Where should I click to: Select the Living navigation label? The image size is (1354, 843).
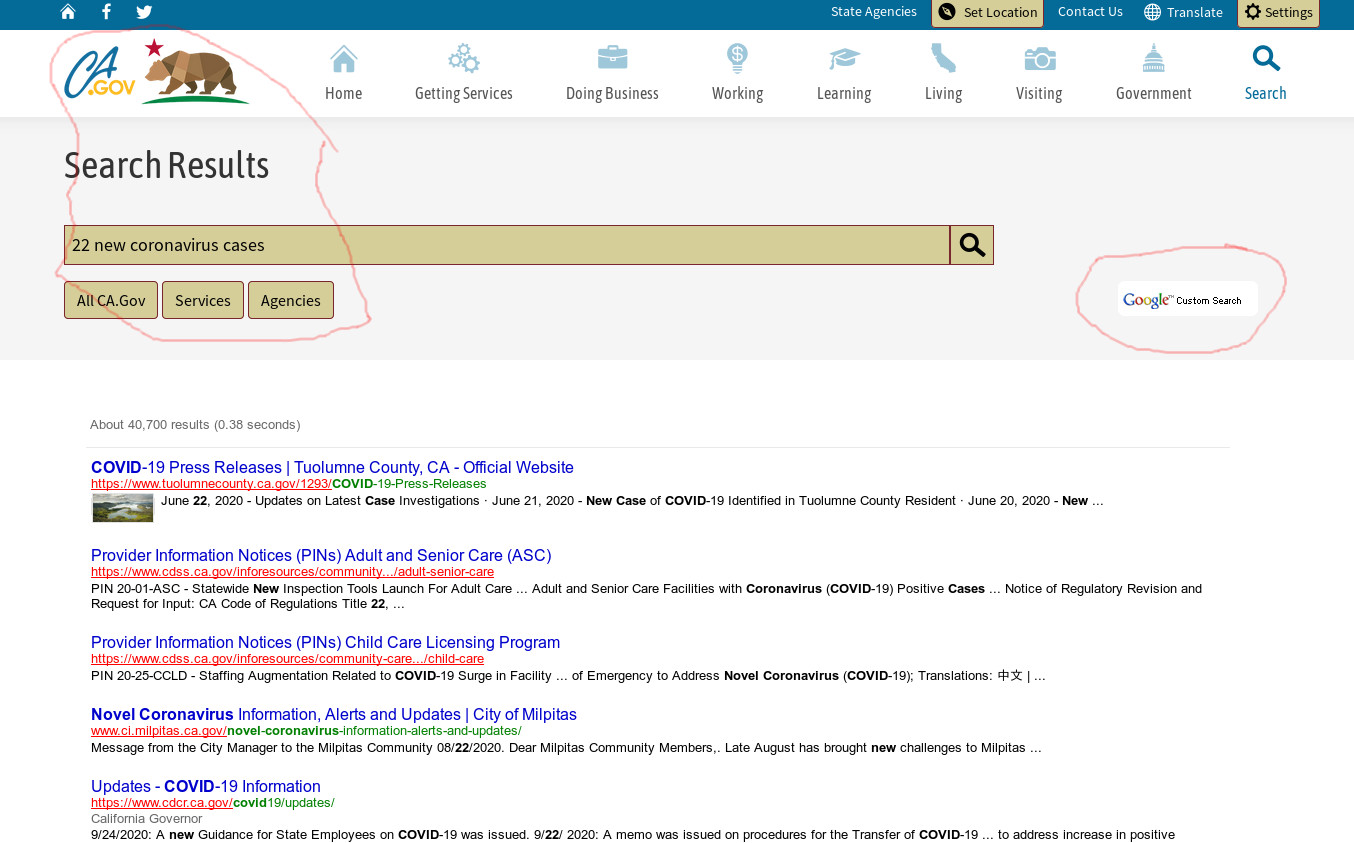tap(943, 94)
